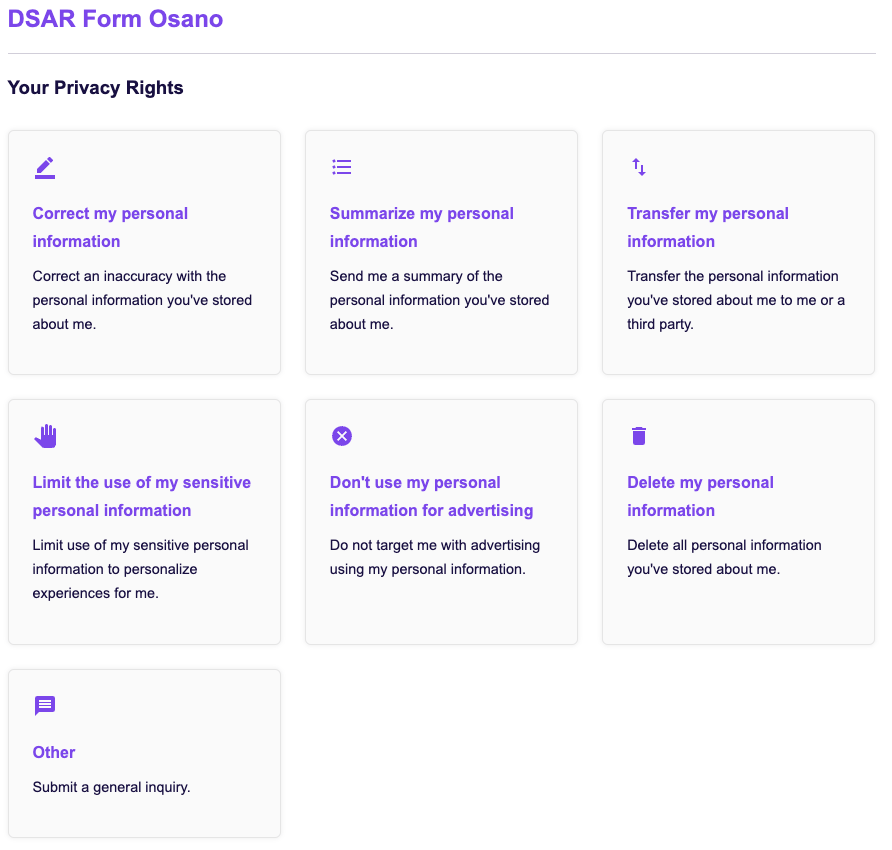Click "Correct an inaccuracy" card description
Screen dimensions: 892x850
point(142,300)
